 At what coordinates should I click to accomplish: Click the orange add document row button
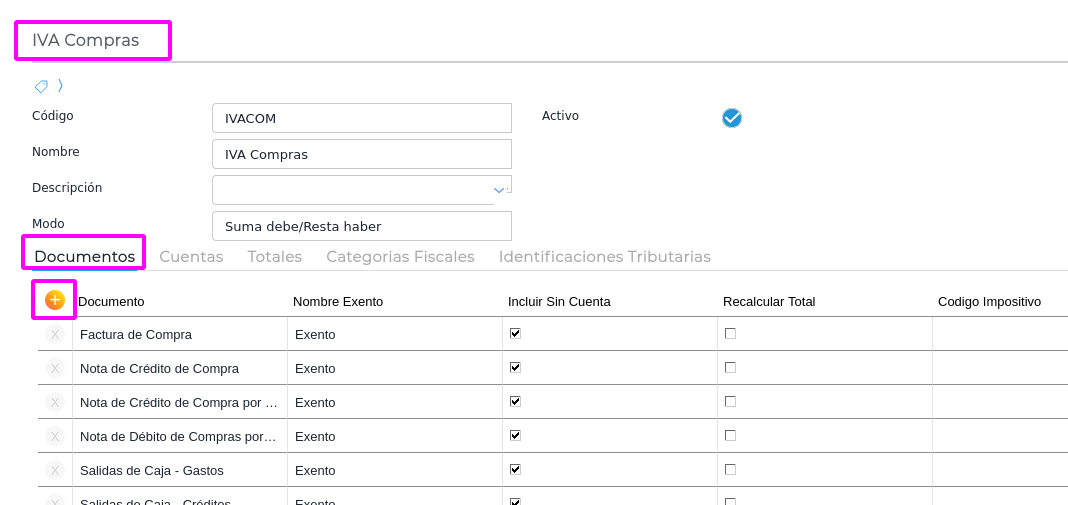[x=55, y=300]
